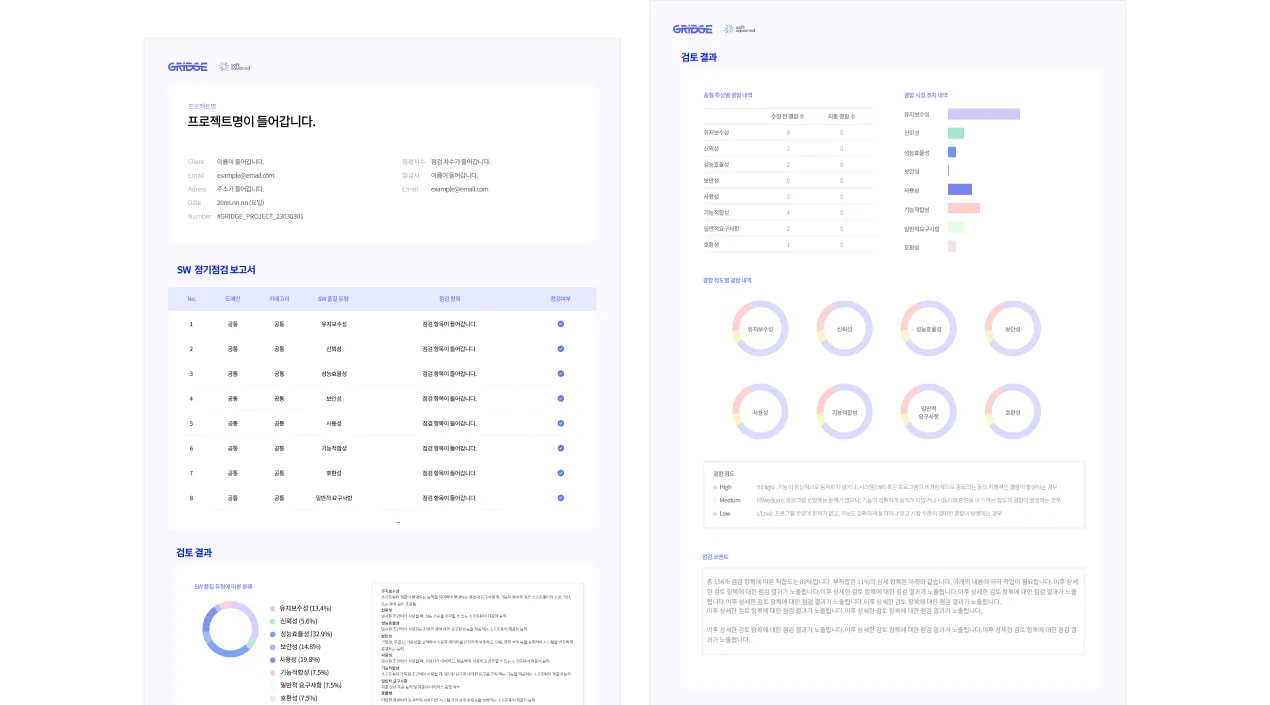Screen dimensions: 1270x705
Task: Click the SW 정기점검 보고서 heading
Action: (216, 269)
